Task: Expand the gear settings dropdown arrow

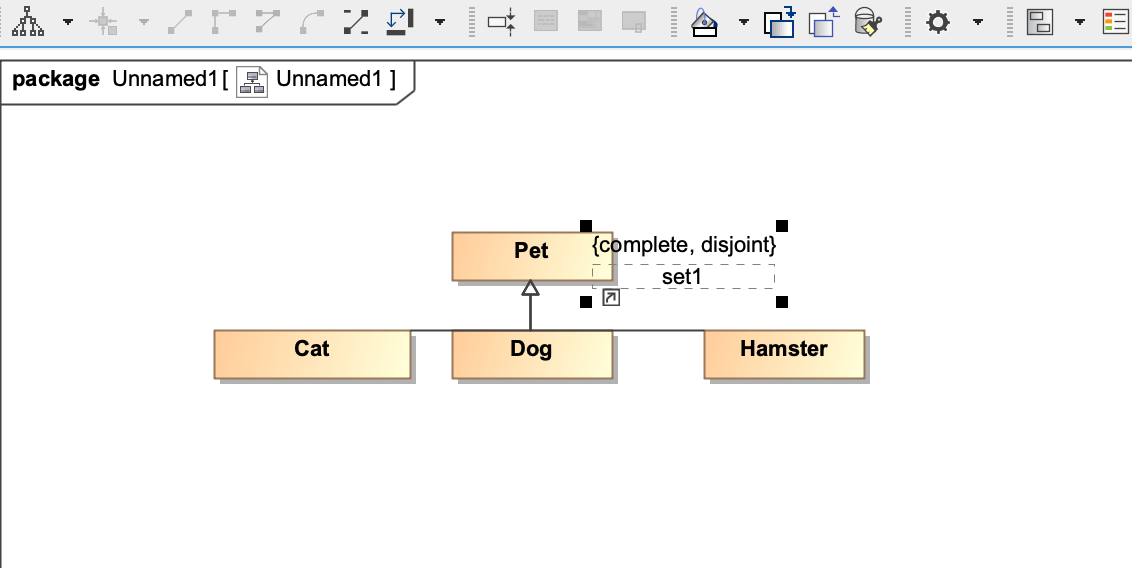Action: 978,22
